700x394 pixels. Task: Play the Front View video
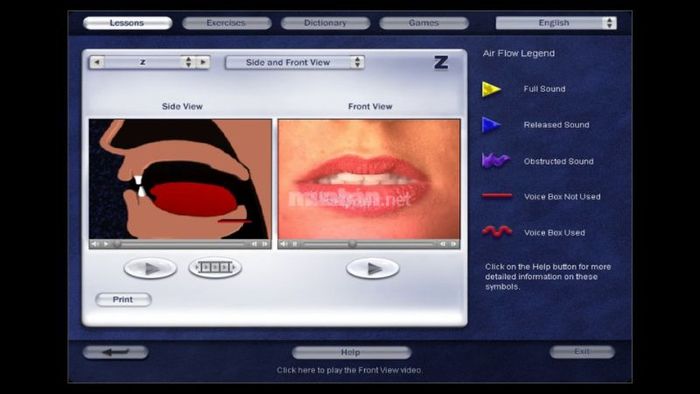coord(373,269)
